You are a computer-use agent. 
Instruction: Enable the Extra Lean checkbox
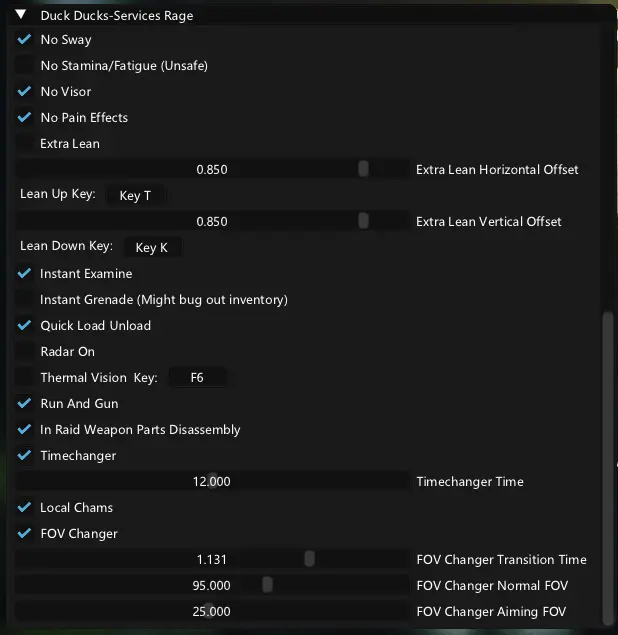tap(25, 144)
